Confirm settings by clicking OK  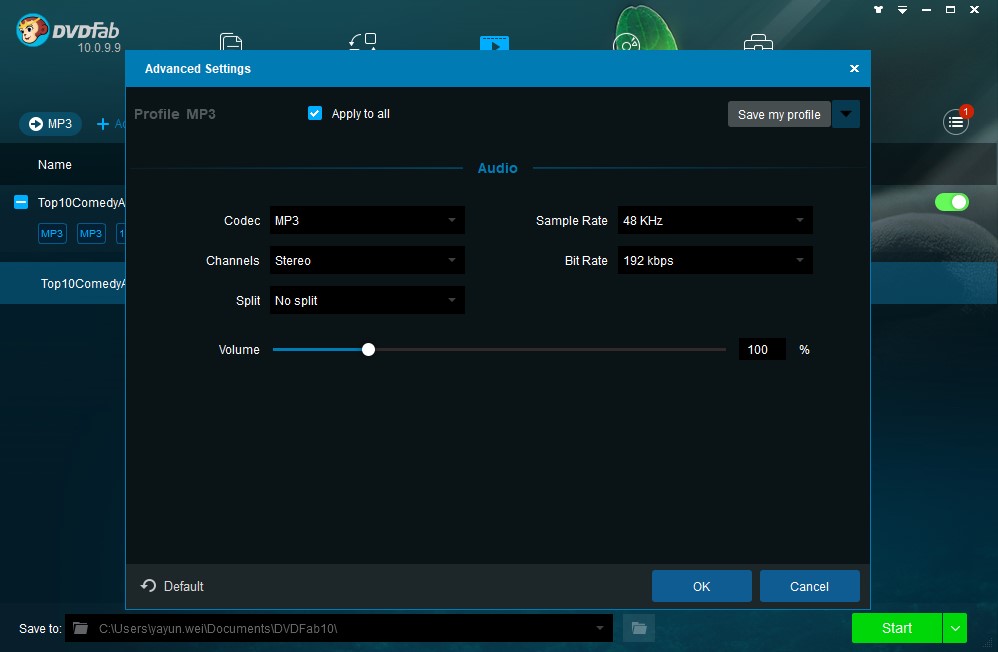click(x=701, y=586)
